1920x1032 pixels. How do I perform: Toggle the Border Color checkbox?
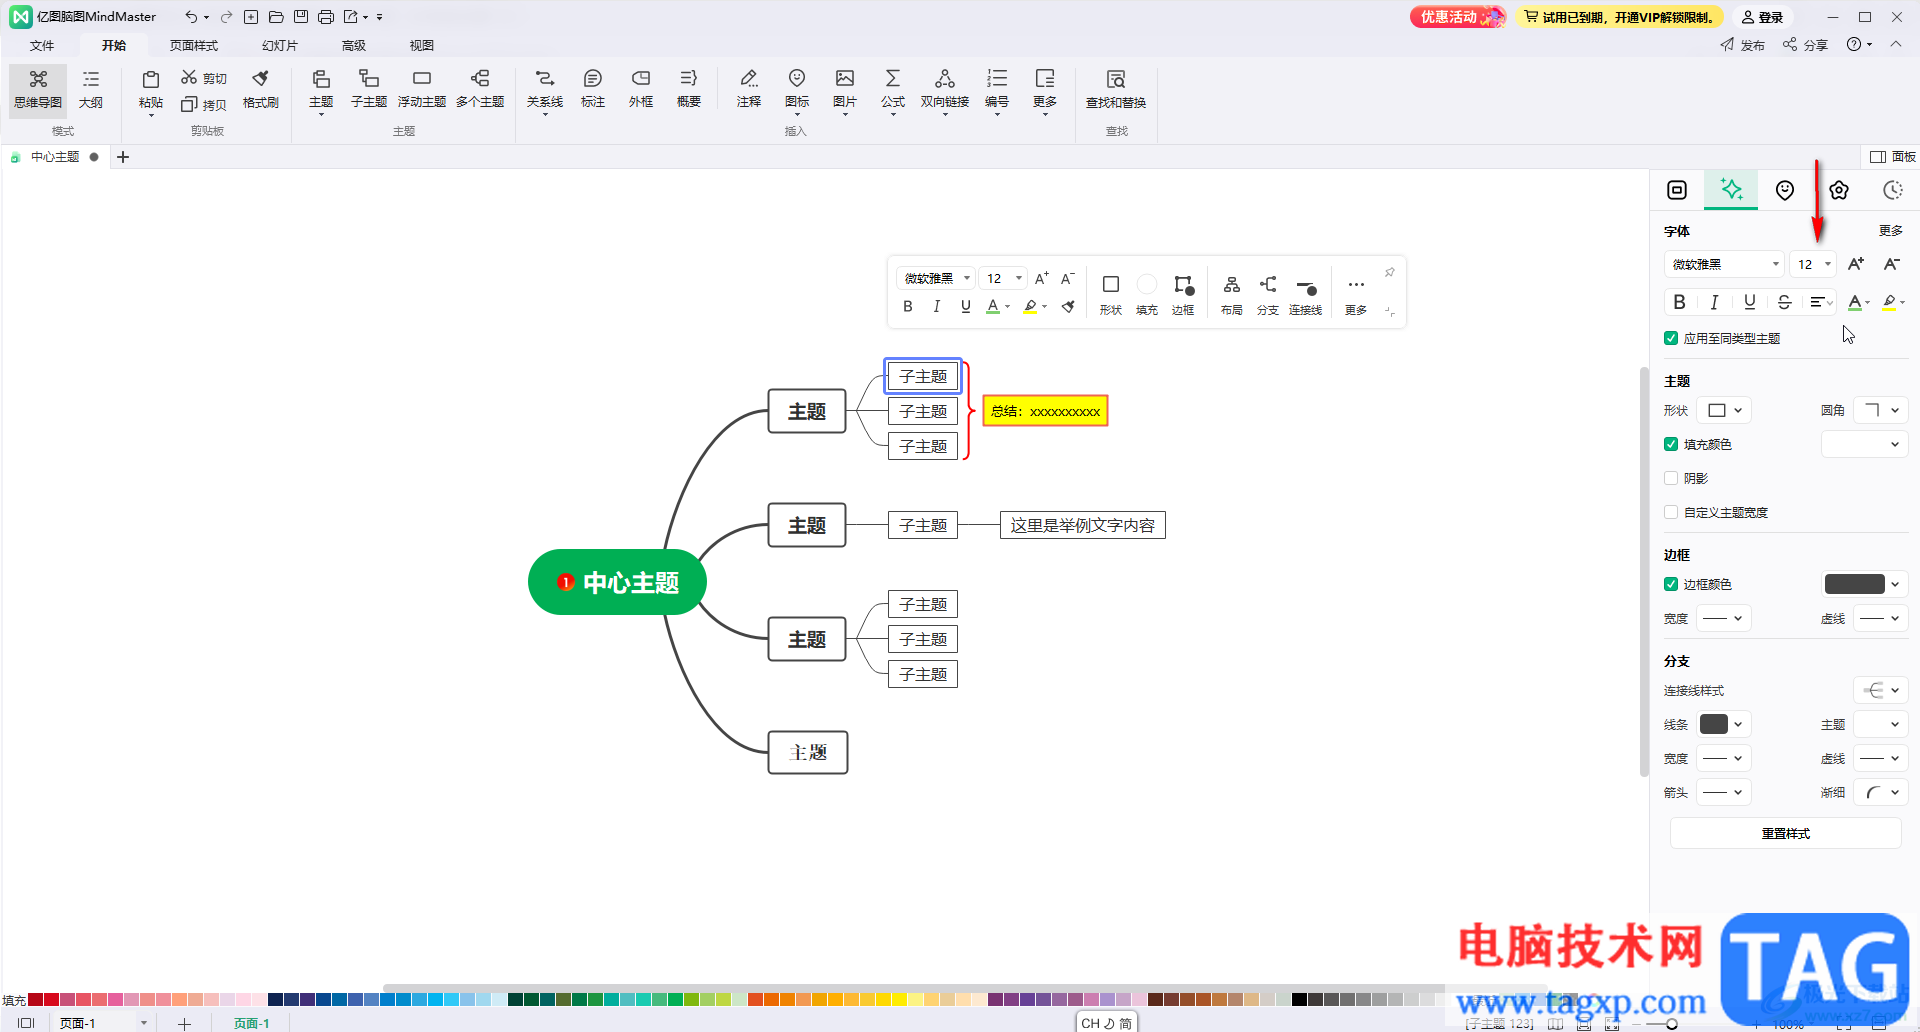point(1671,584)
